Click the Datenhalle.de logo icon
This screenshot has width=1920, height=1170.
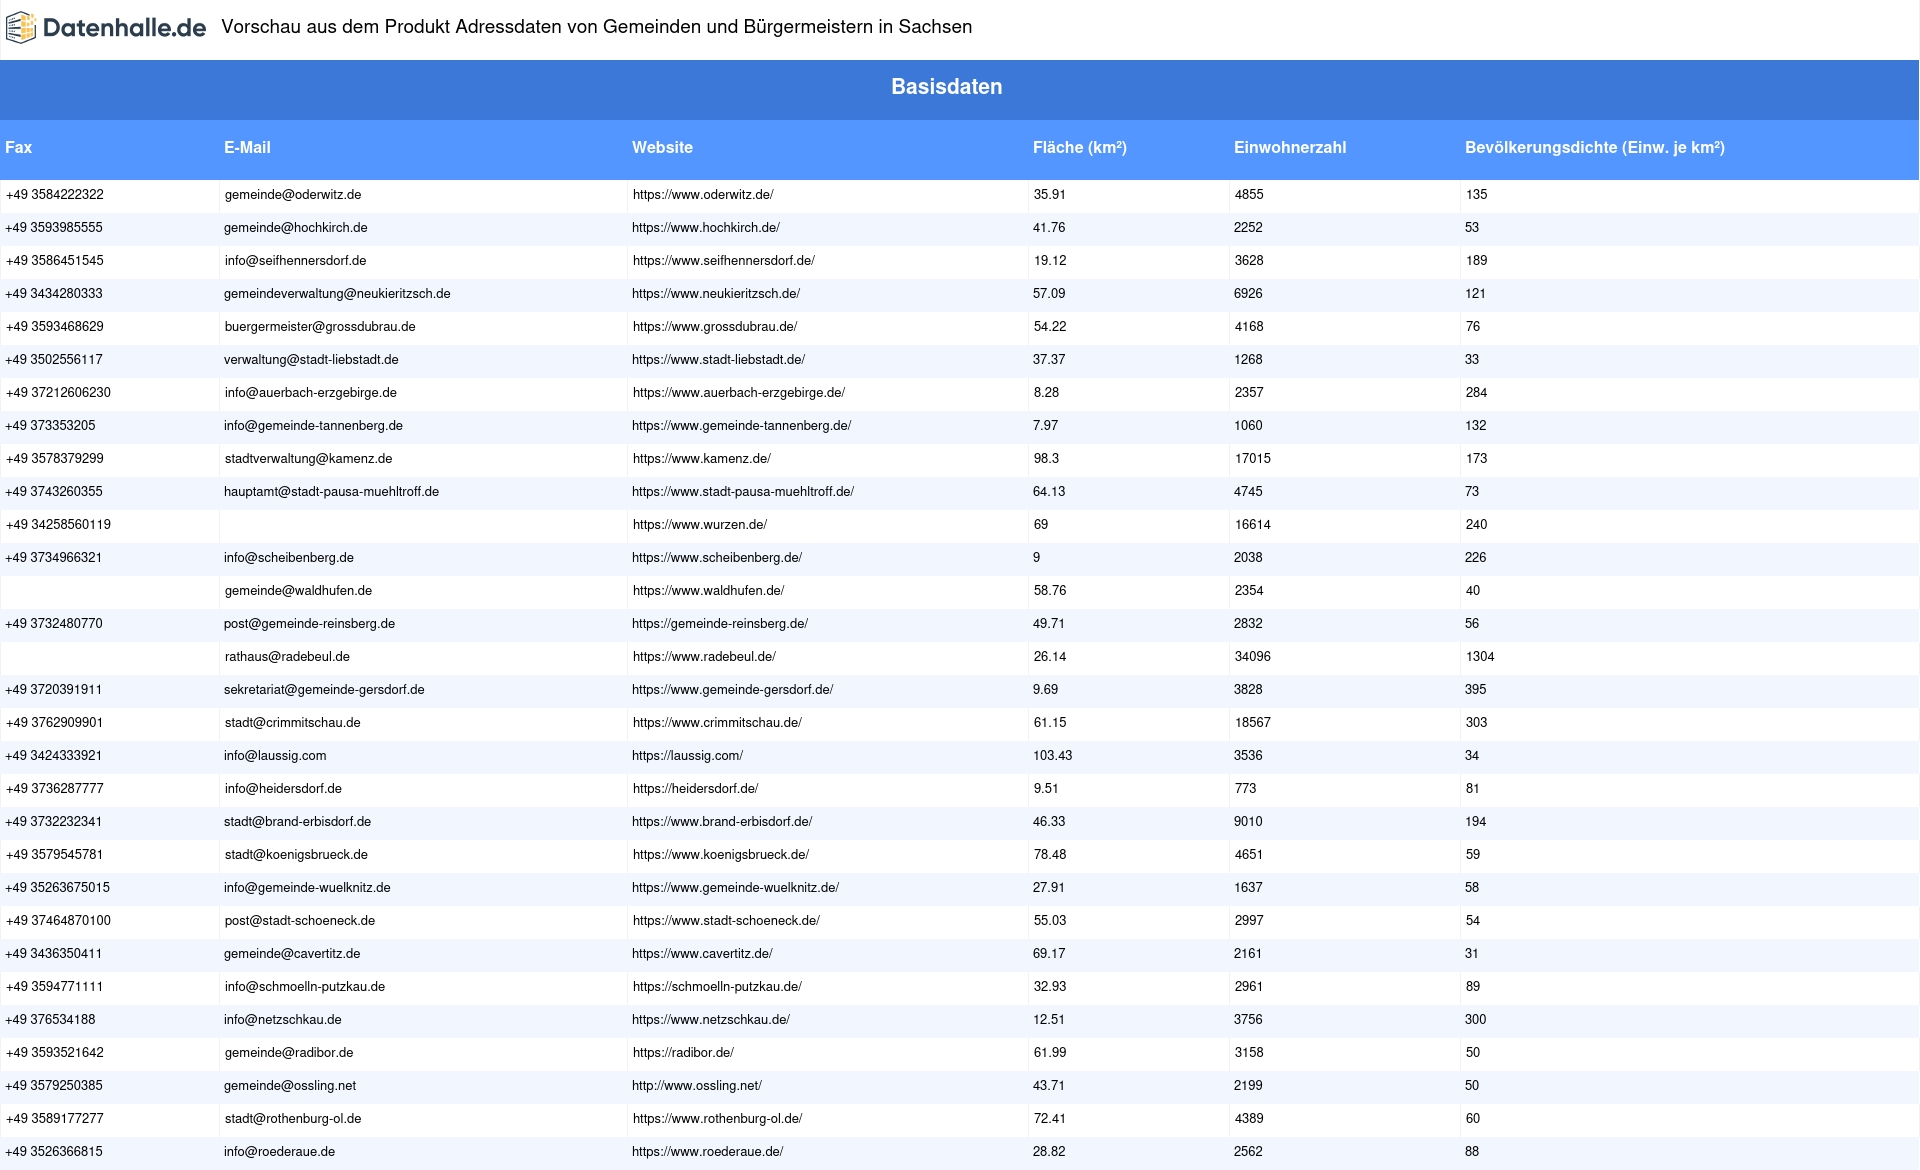coord(20,28)
